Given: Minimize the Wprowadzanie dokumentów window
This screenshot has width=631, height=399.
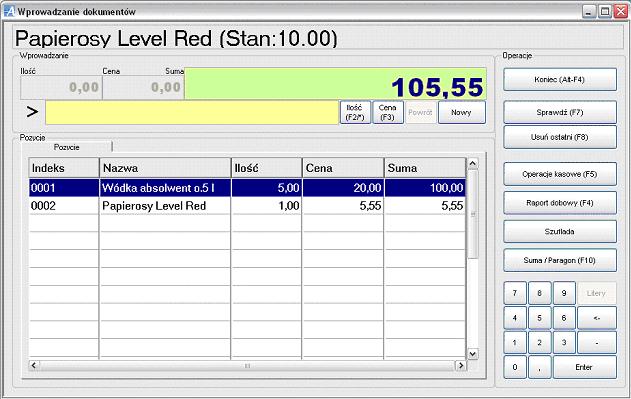Looking at the screenshot, I should (x=588, y=12).
